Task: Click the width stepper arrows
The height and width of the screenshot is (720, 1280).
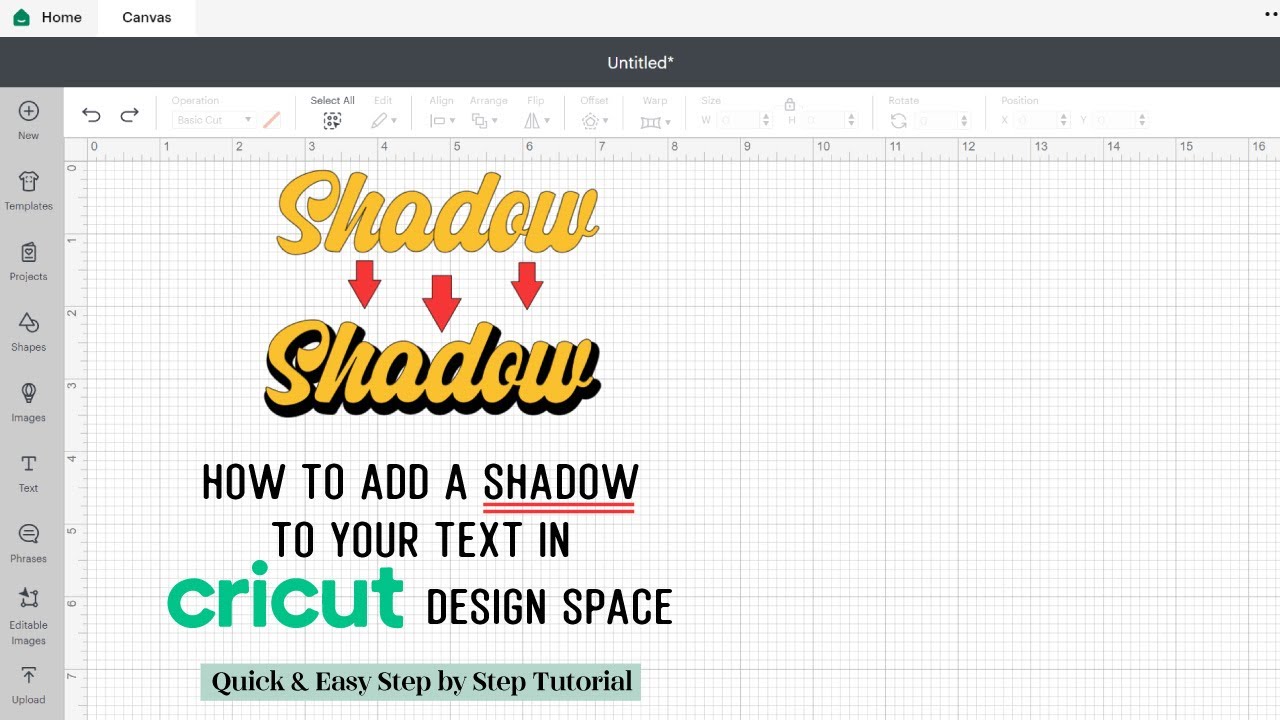Action: 767,120
